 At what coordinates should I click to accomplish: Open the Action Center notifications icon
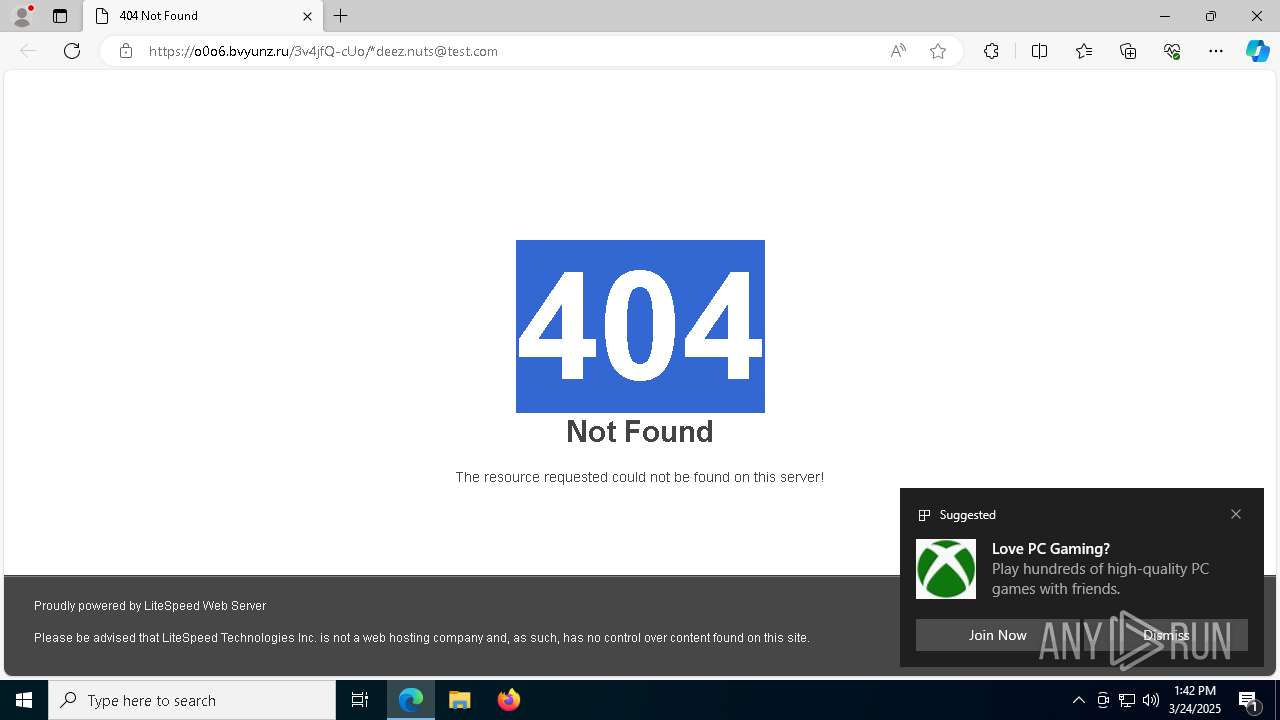tap(1250, 700)
